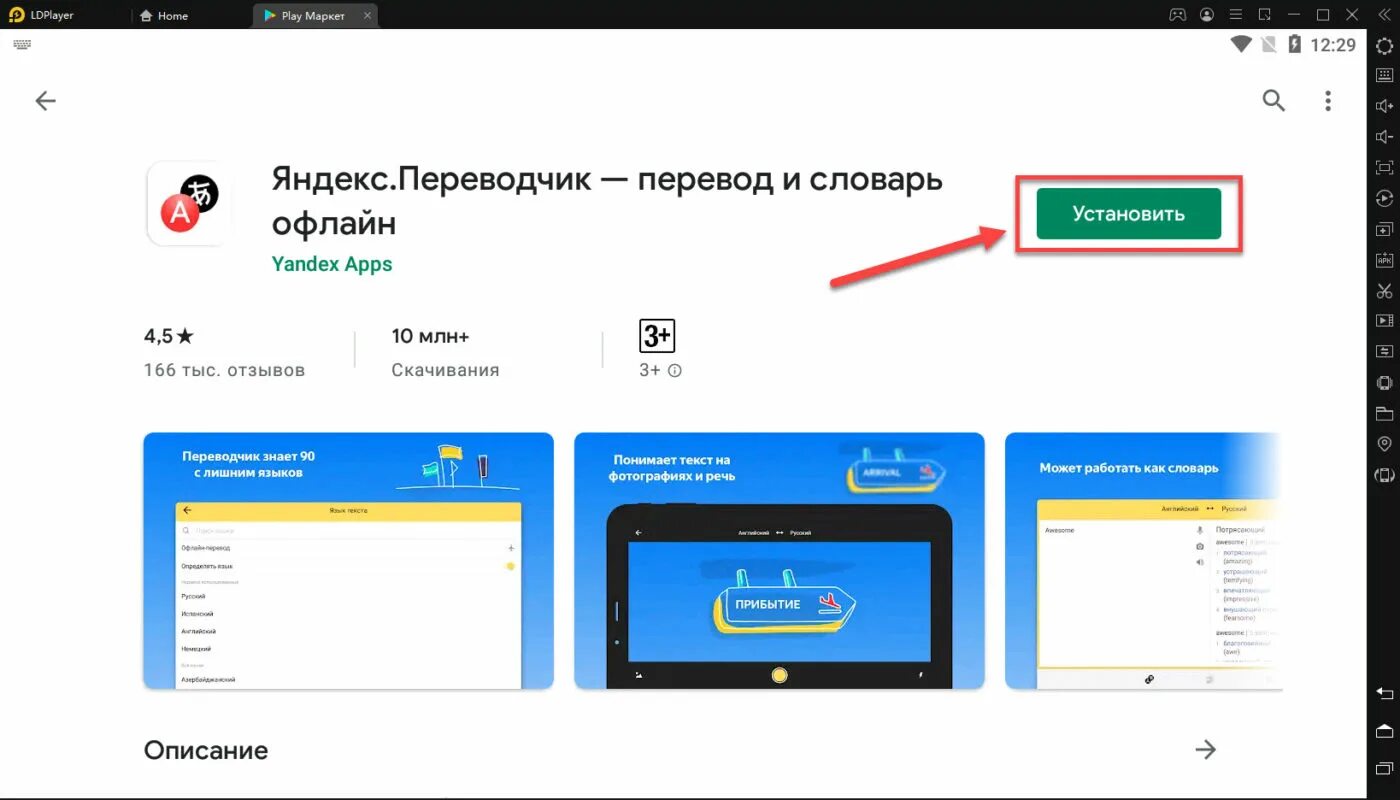Screen dimensions: 1400x800
Task: Open the LDPlayer hamburger menu
Action: [1236, 15]
